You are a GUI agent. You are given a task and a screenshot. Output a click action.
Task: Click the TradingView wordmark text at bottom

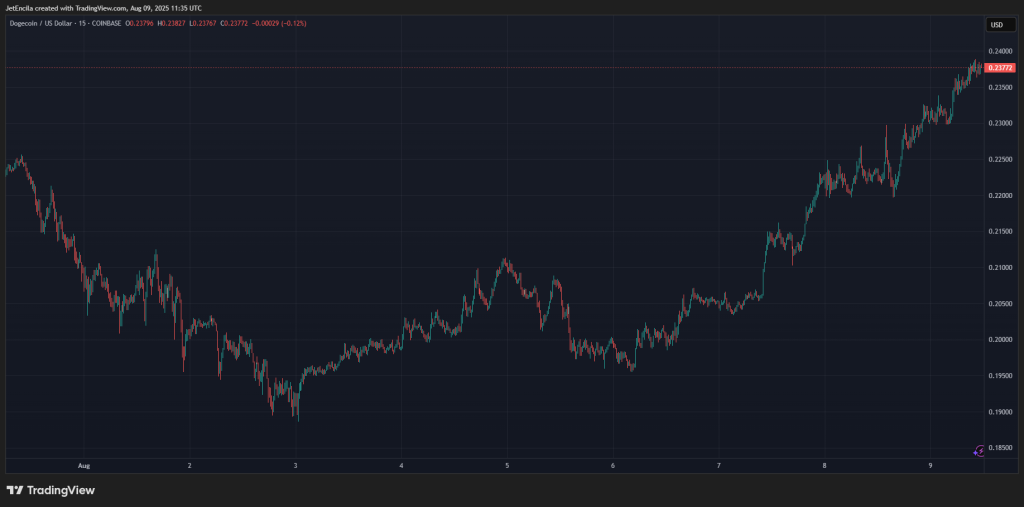[x=59, y=490]
